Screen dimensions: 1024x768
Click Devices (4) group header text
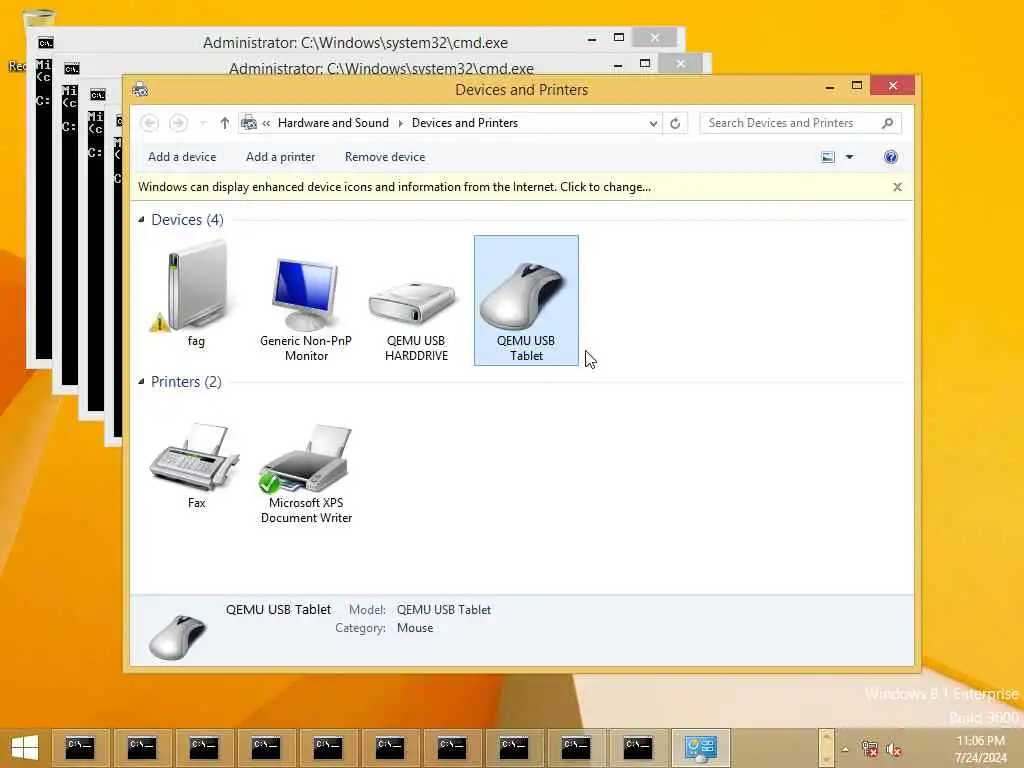point(187,220)
